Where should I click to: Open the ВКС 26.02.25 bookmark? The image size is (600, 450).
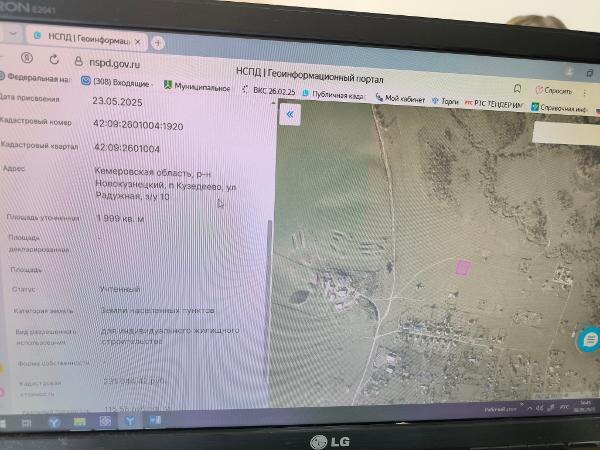(x=269, y=91)
